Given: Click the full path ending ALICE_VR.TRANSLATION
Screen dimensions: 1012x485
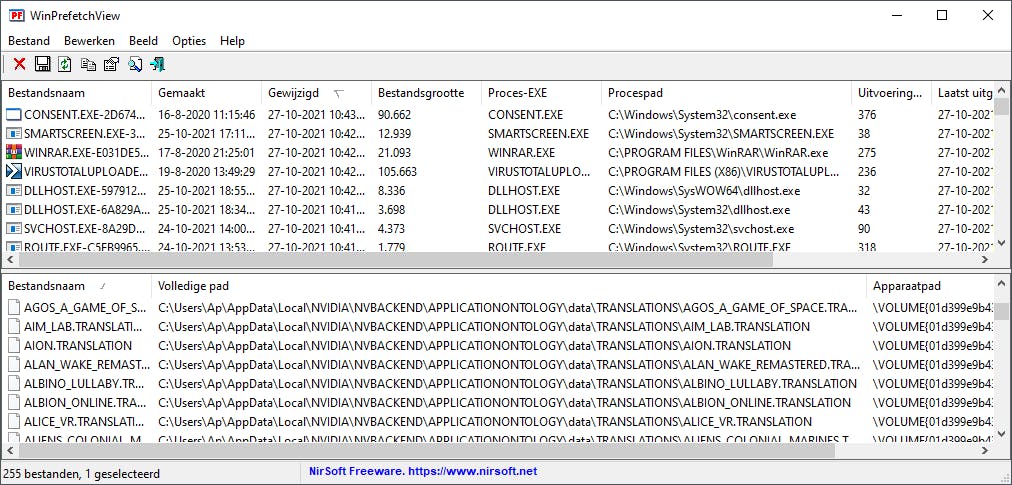Looking at the screenshot, I should pos(485,422).
